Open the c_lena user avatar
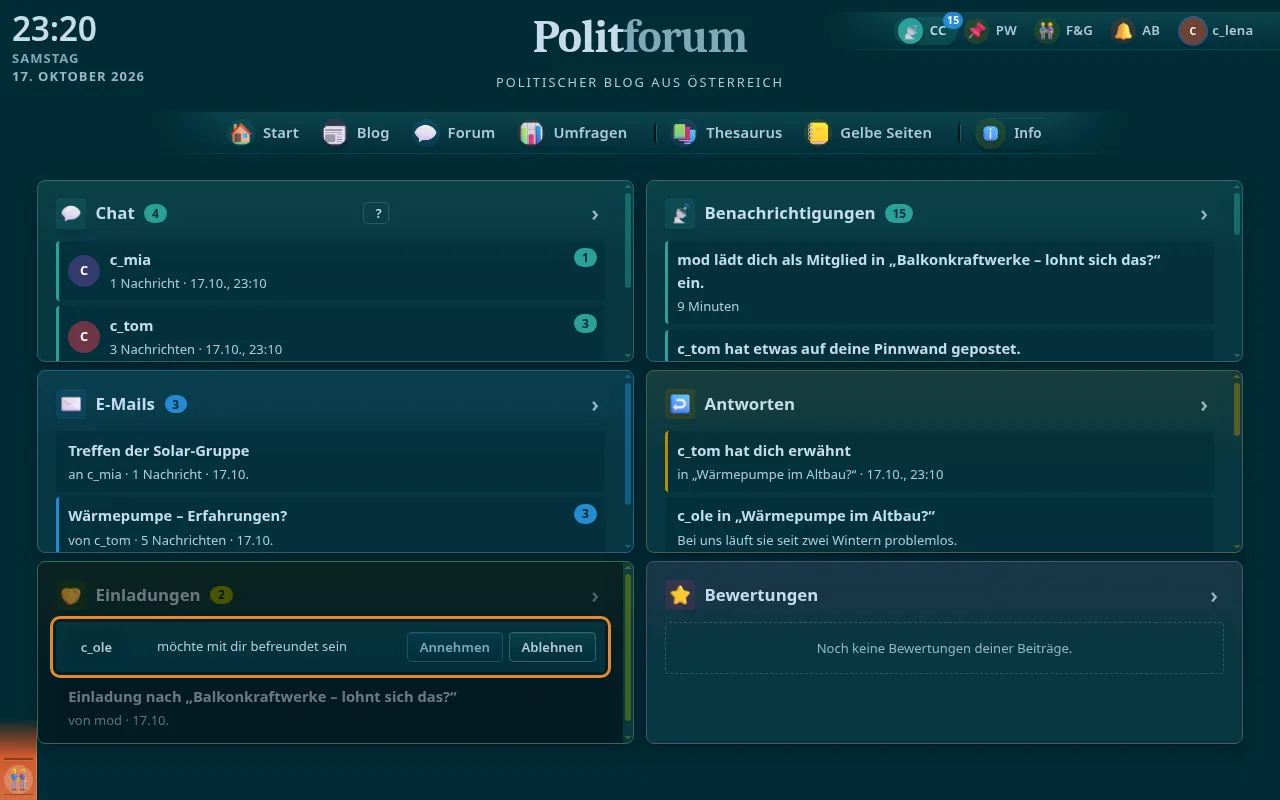 pyautogui.click(x=1193, y=31)
